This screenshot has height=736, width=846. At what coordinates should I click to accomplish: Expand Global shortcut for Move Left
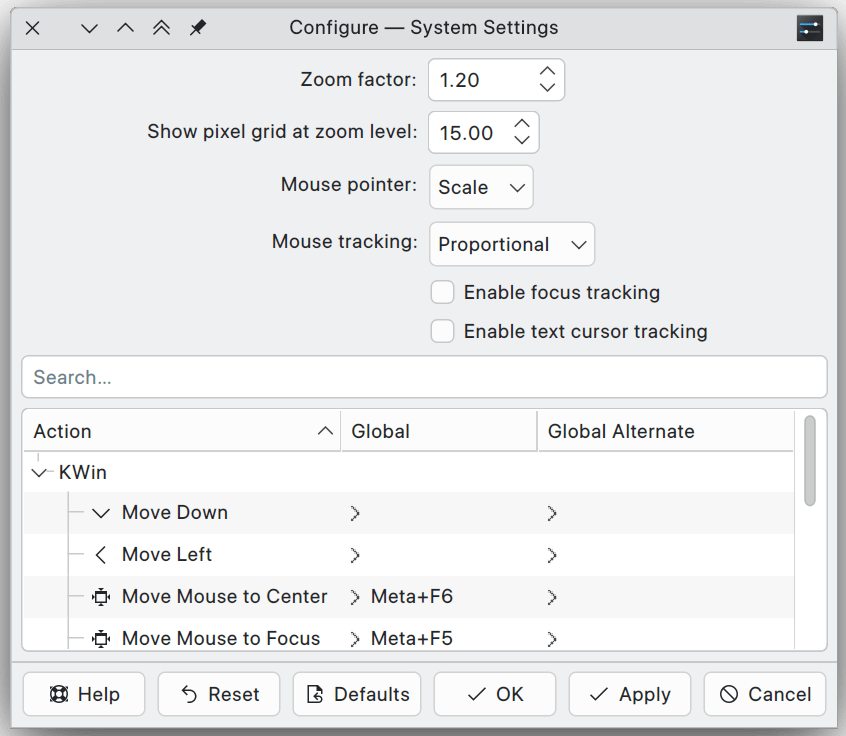[354, 555]
